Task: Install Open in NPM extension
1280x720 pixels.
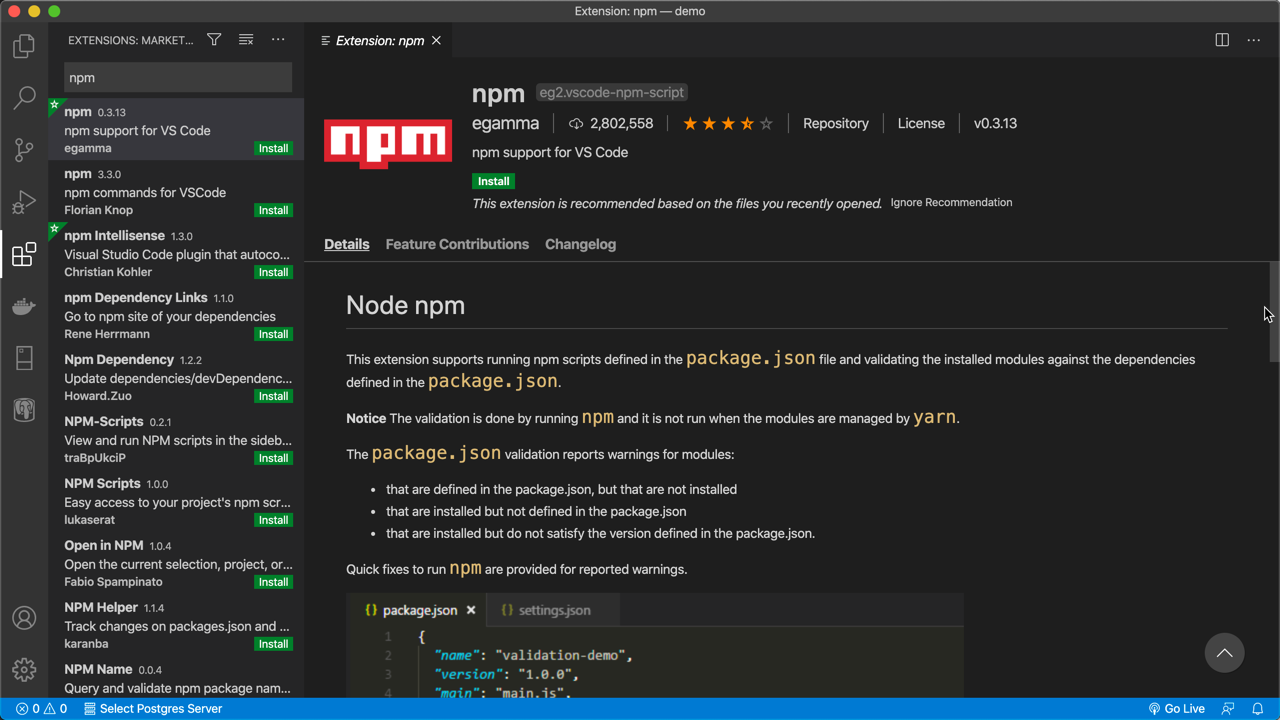Action: [x=273, y=582]
